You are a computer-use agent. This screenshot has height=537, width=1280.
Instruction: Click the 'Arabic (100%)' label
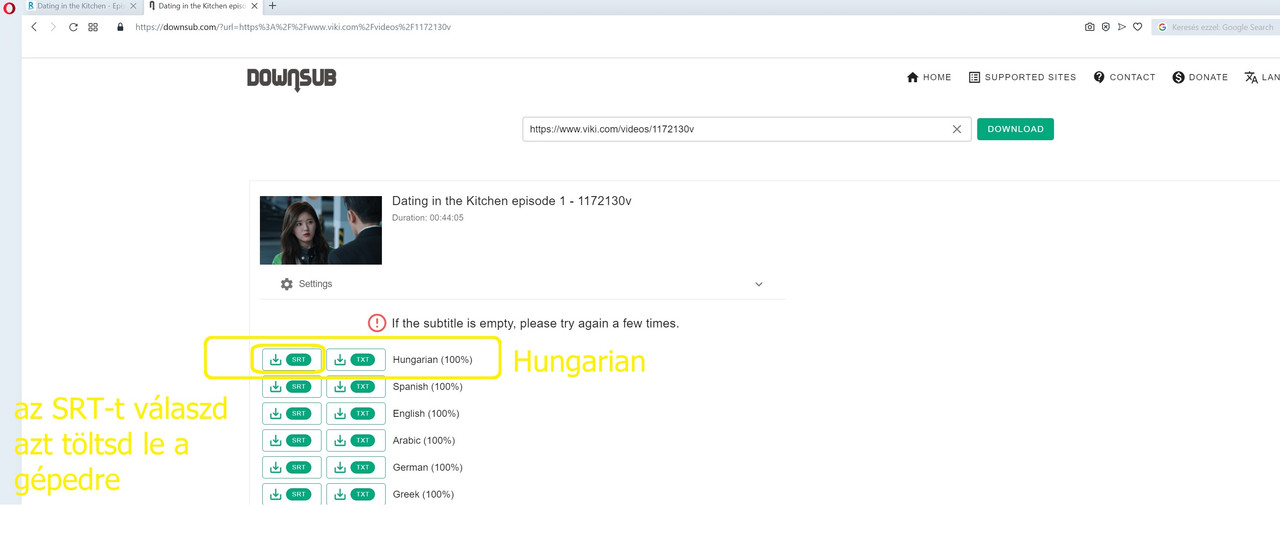(424, 441)
